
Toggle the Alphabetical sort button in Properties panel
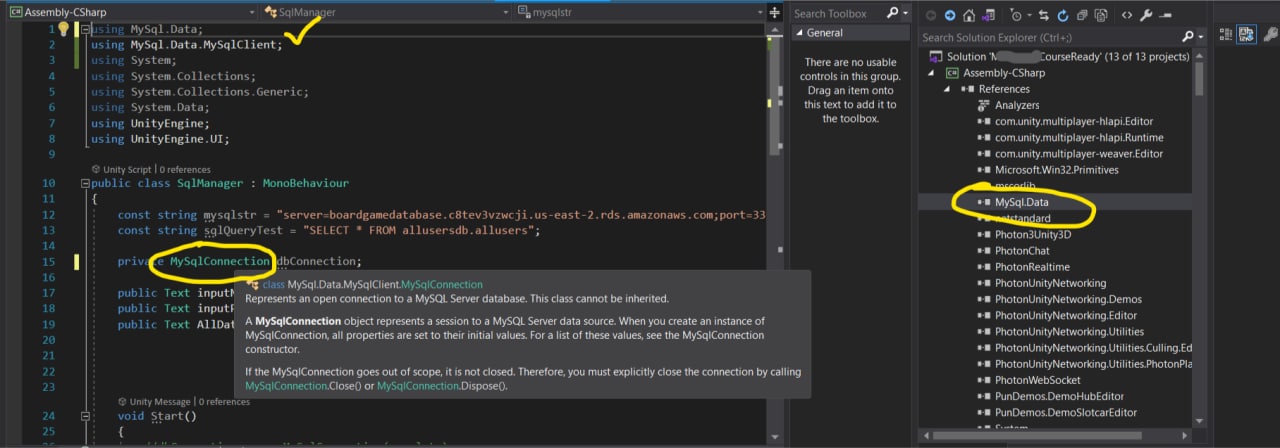1246,33
